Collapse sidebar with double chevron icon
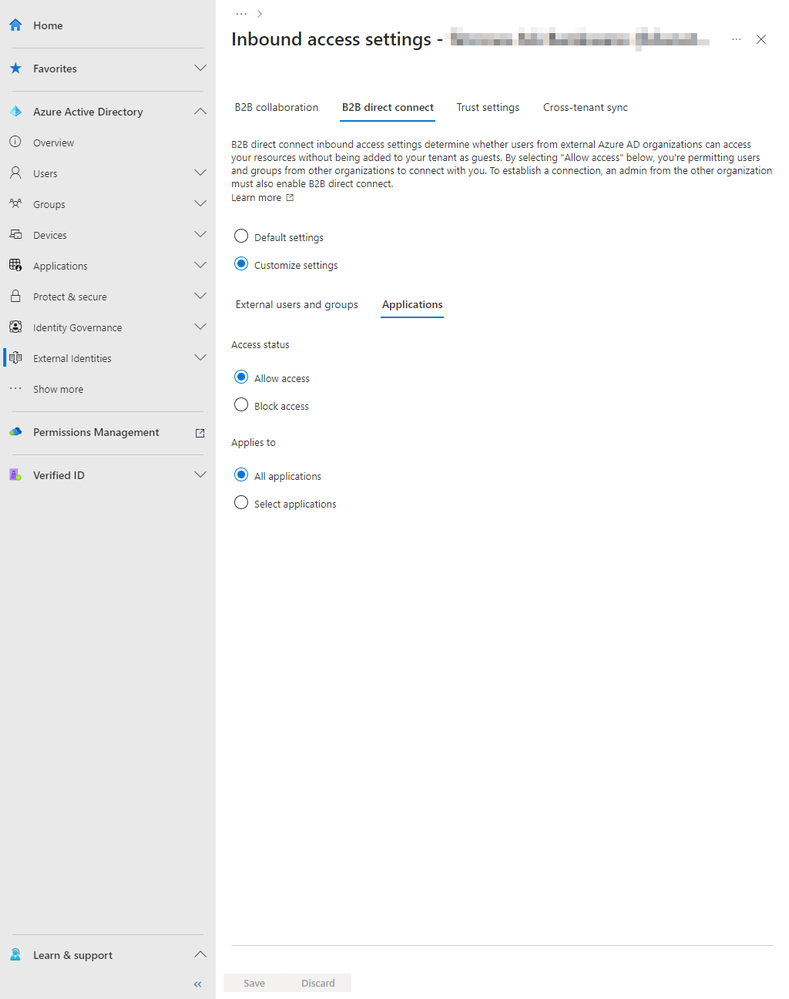The image size is (789, 999). coord(198,984)
